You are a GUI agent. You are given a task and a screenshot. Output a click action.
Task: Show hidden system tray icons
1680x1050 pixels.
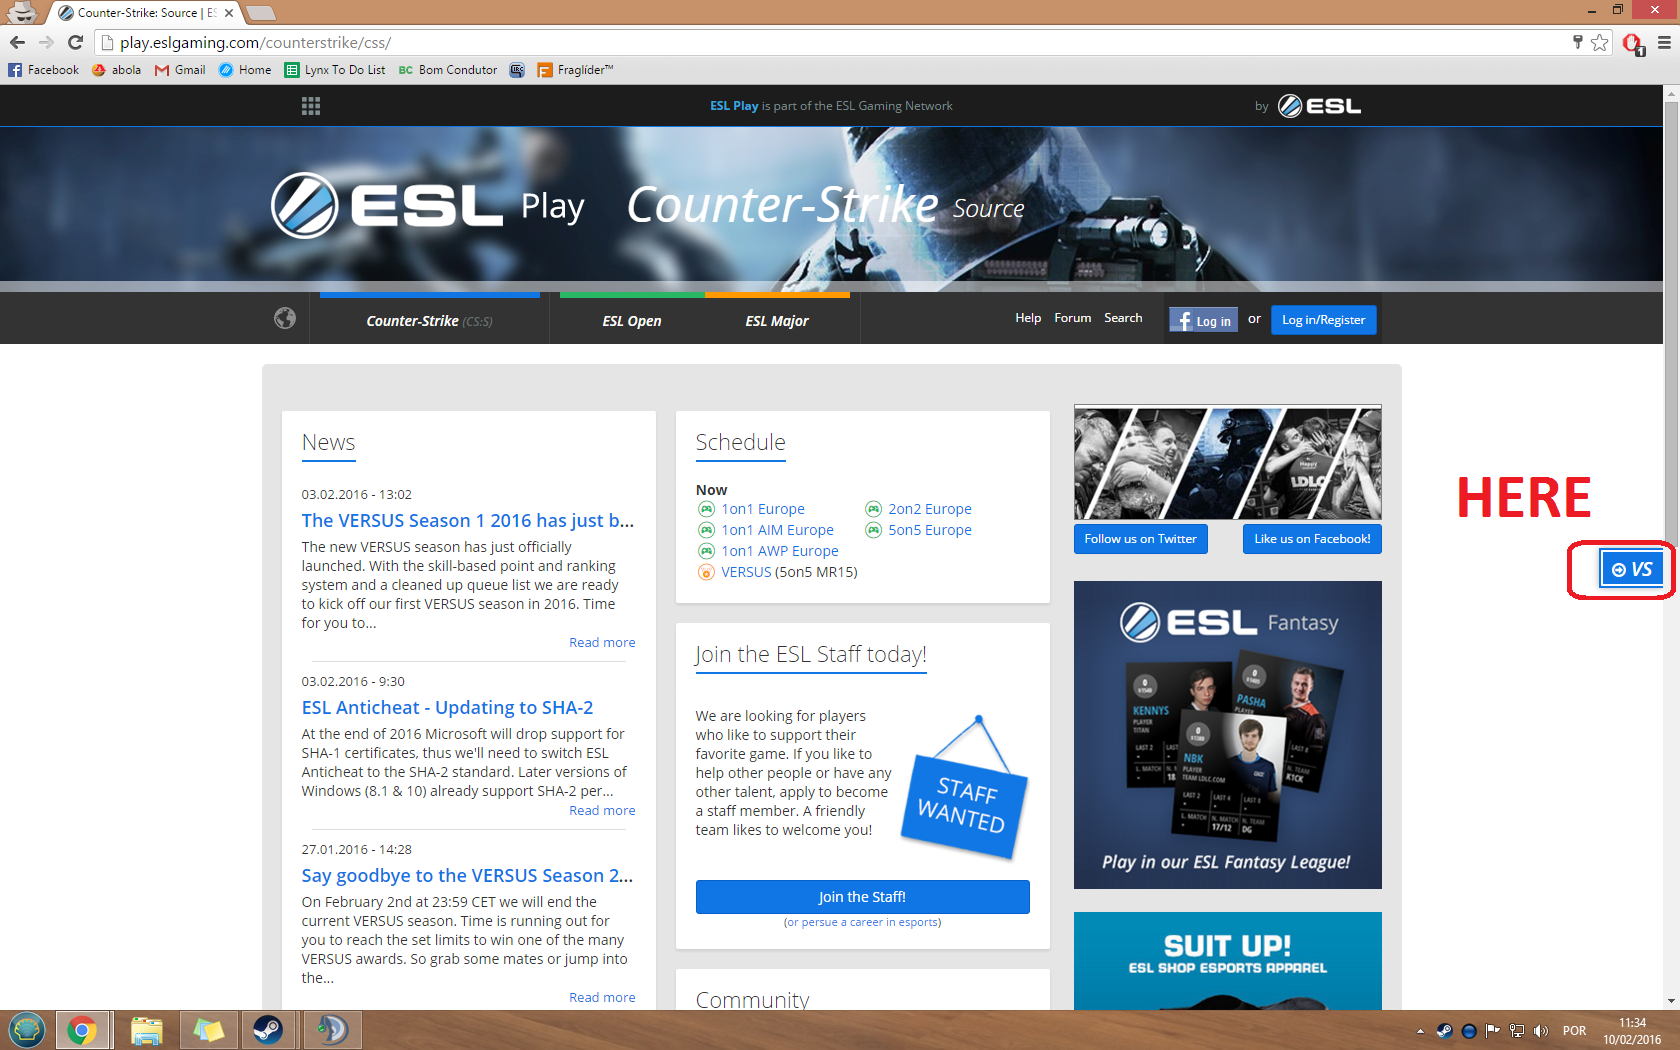tap(1420, 1031)
